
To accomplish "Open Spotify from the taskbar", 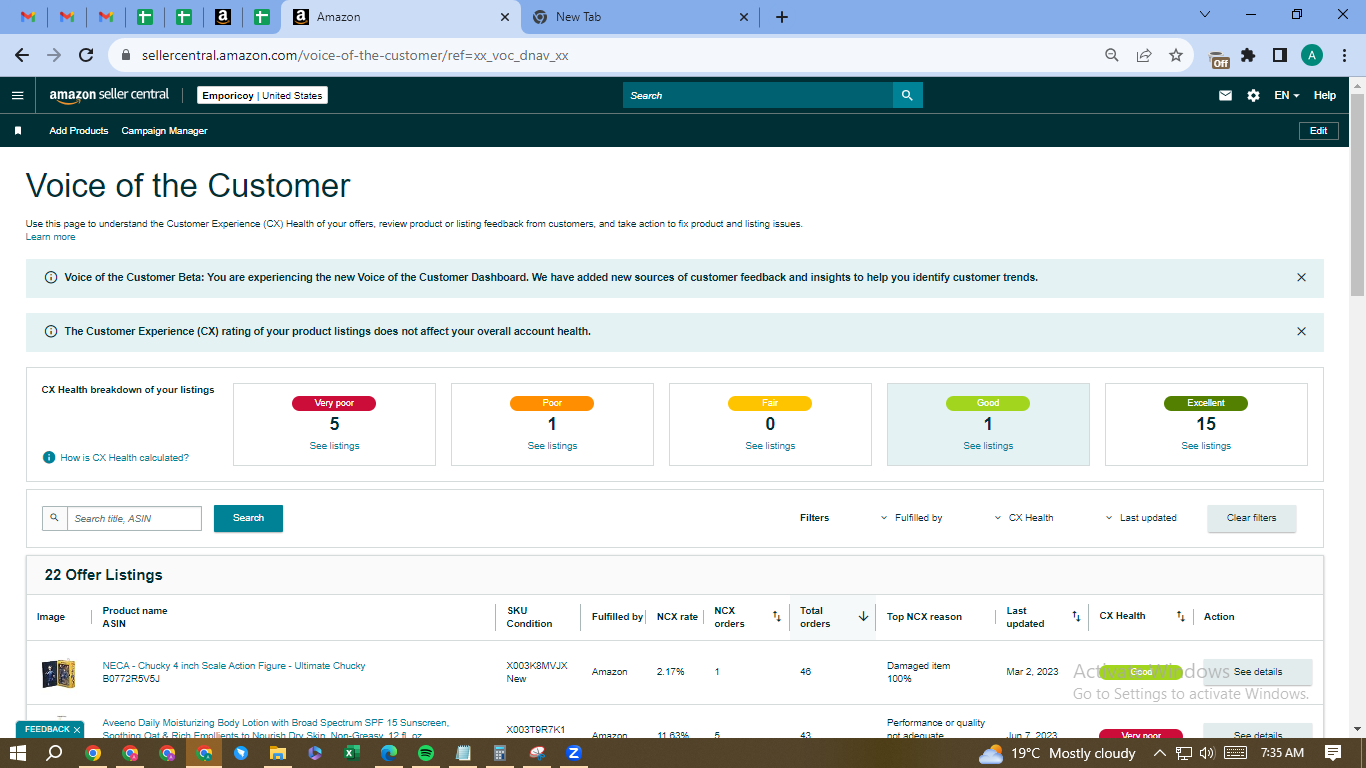I will click(x=426, y=753).
